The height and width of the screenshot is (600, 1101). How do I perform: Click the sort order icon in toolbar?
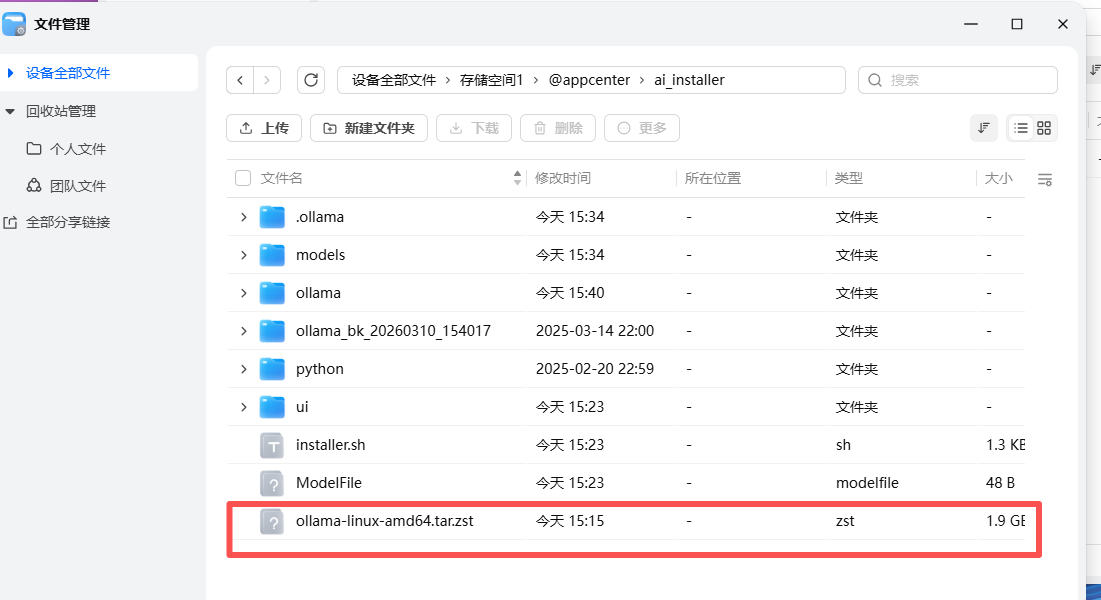pyautogui.click(x=984, y=128)
